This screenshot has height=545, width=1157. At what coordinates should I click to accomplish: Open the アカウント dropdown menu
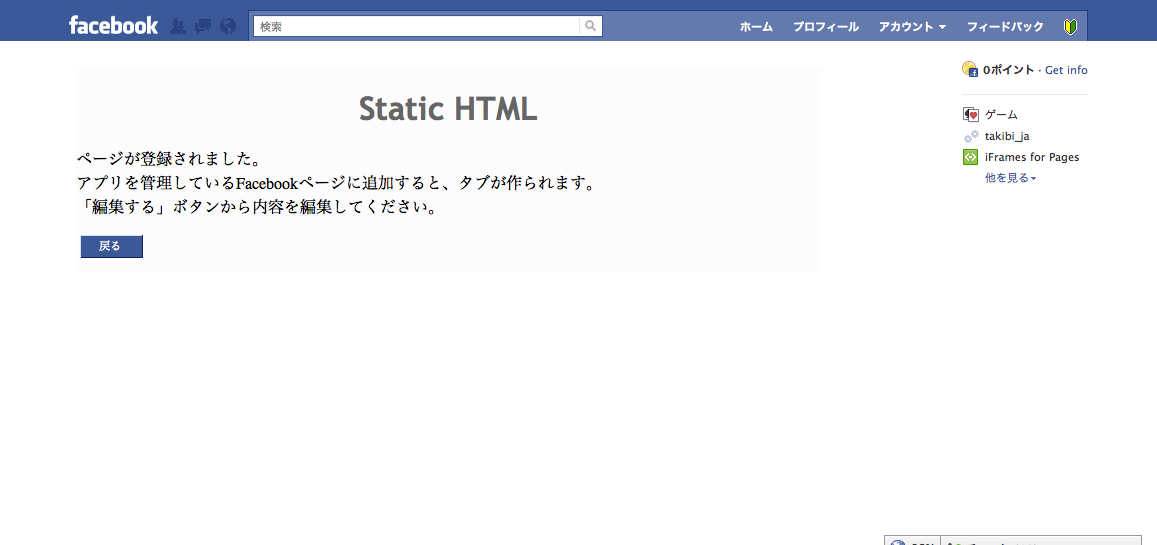click(x=912, y=27)
